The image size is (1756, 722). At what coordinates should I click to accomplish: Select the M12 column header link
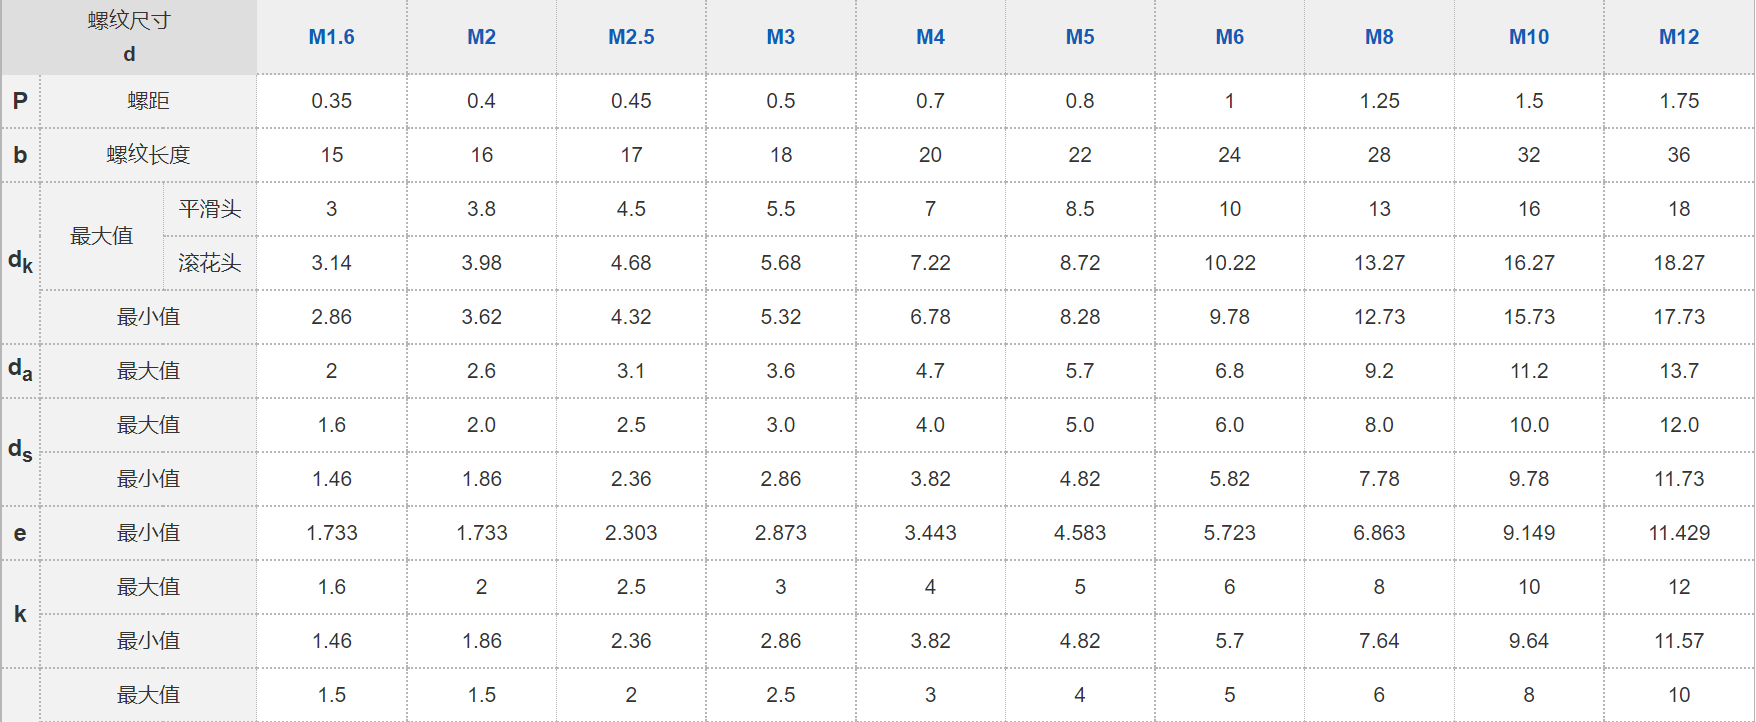click(x=1679, y=37)
